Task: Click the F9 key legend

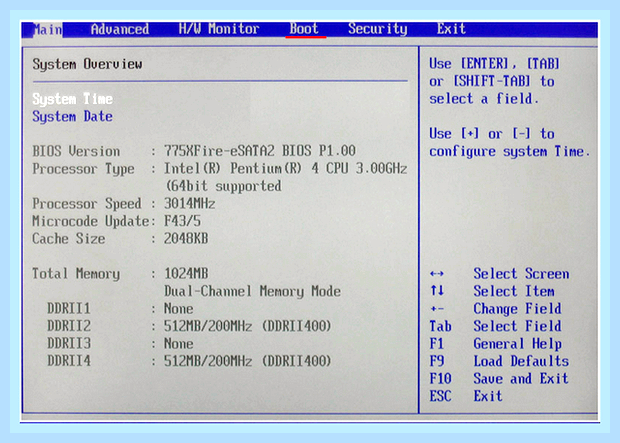Action: 437,361
